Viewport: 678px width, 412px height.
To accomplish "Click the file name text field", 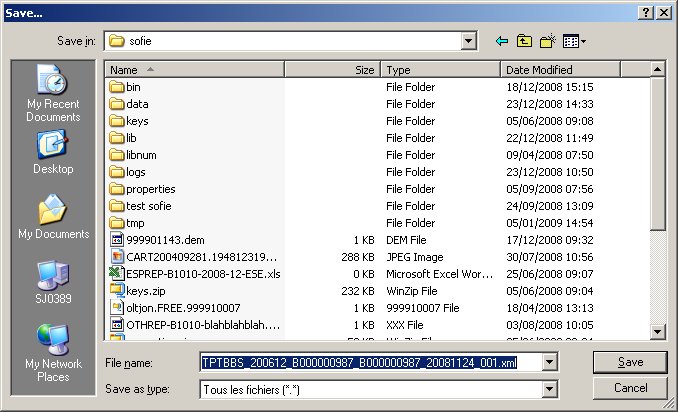I will 370,361.
